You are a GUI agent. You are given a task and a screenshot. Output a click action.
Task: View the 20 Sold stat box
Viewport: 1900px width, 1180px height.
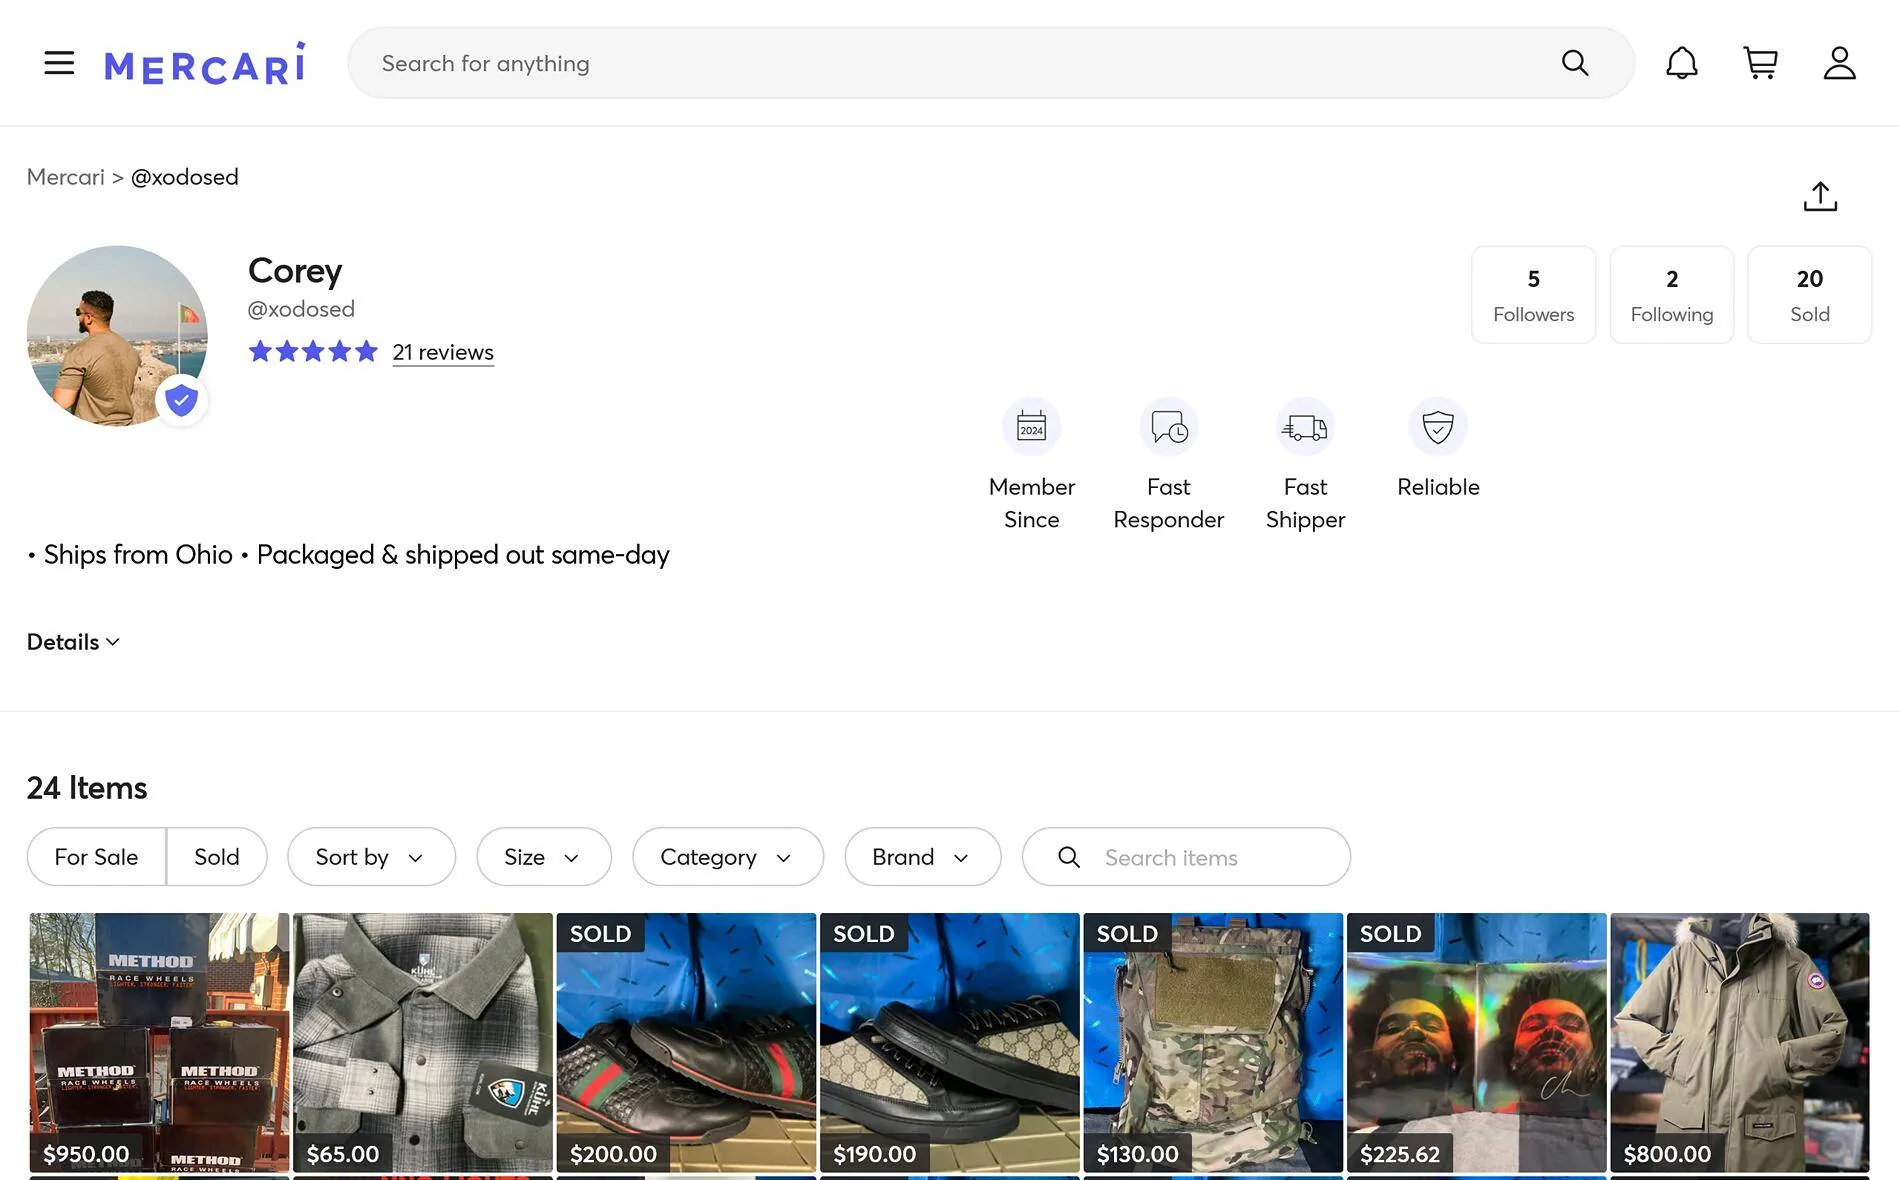tap(1810, 295)
